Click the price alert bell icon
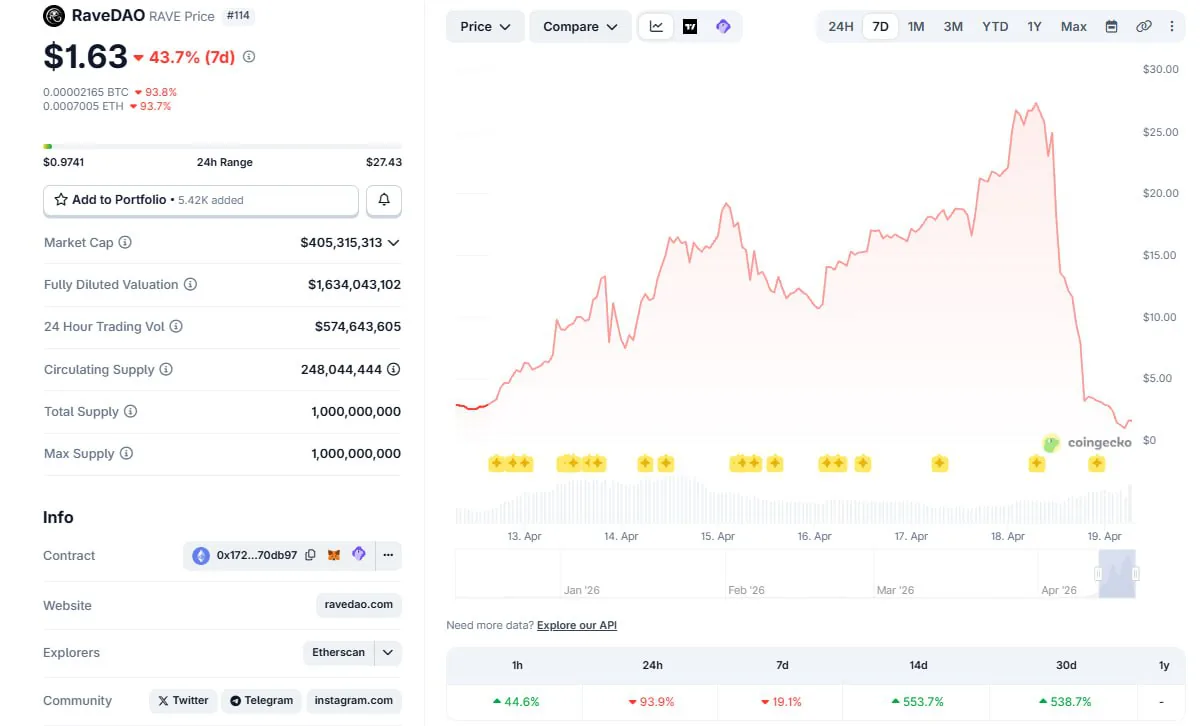1201x726 pixels. click(384, 200)
